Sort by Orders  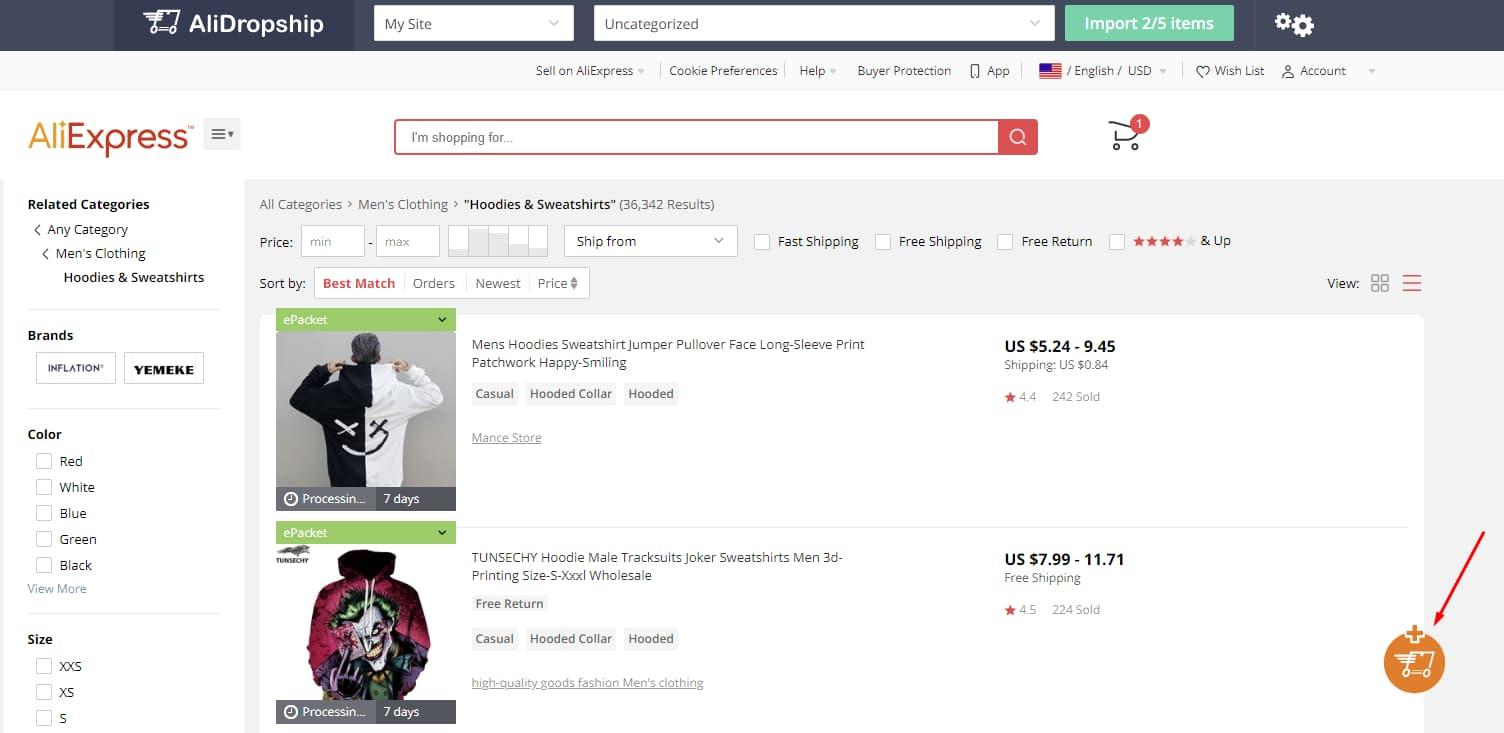click(x=434, y=284)
